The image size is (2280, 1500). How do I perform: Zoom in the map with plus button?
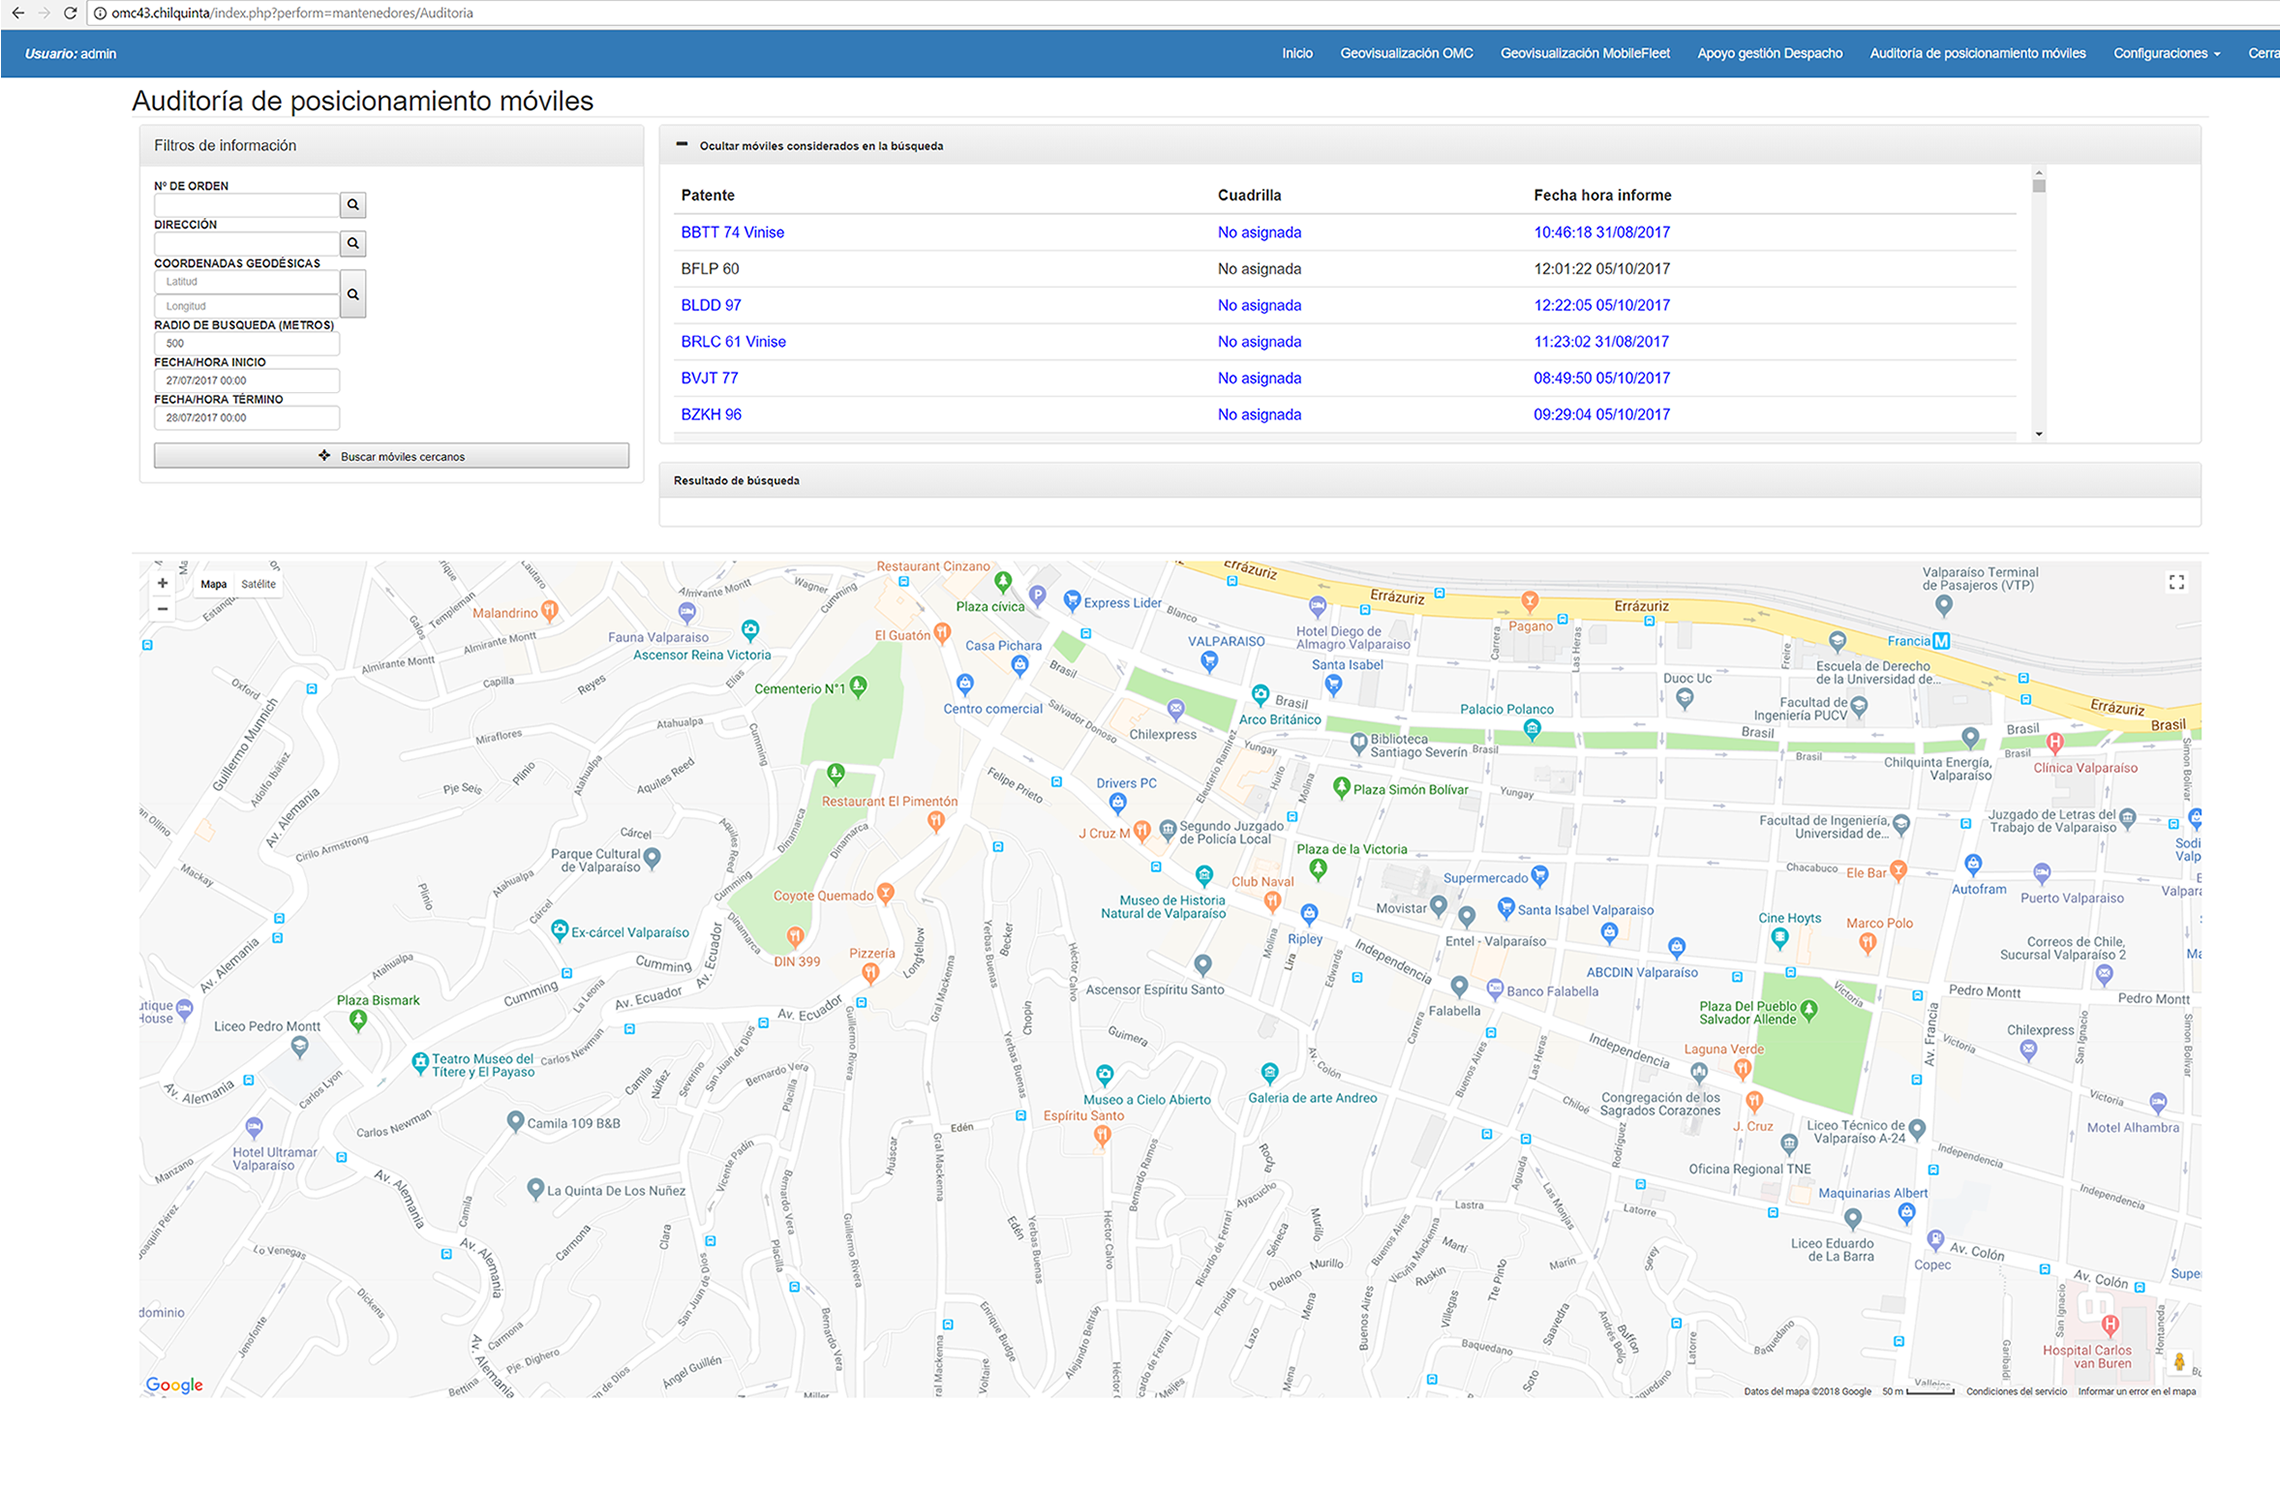162,583
